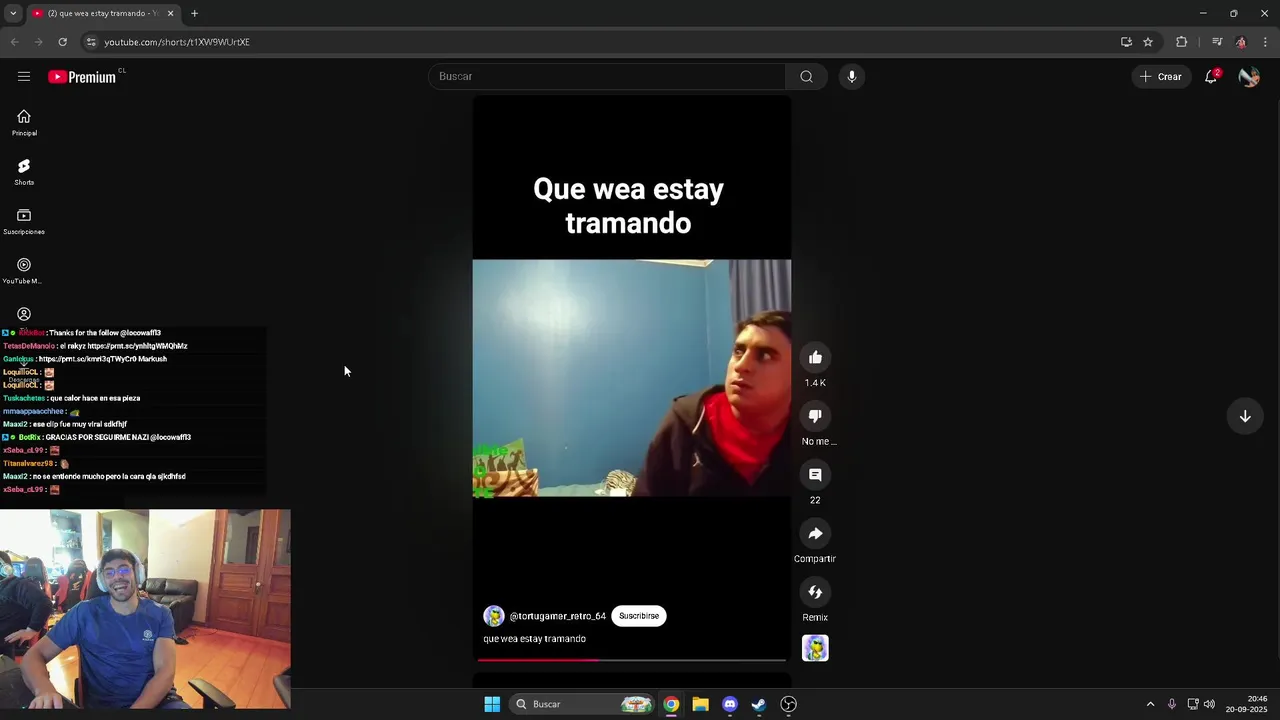
Task: Open Shorts section in sidebar
Action: (24, 172)
